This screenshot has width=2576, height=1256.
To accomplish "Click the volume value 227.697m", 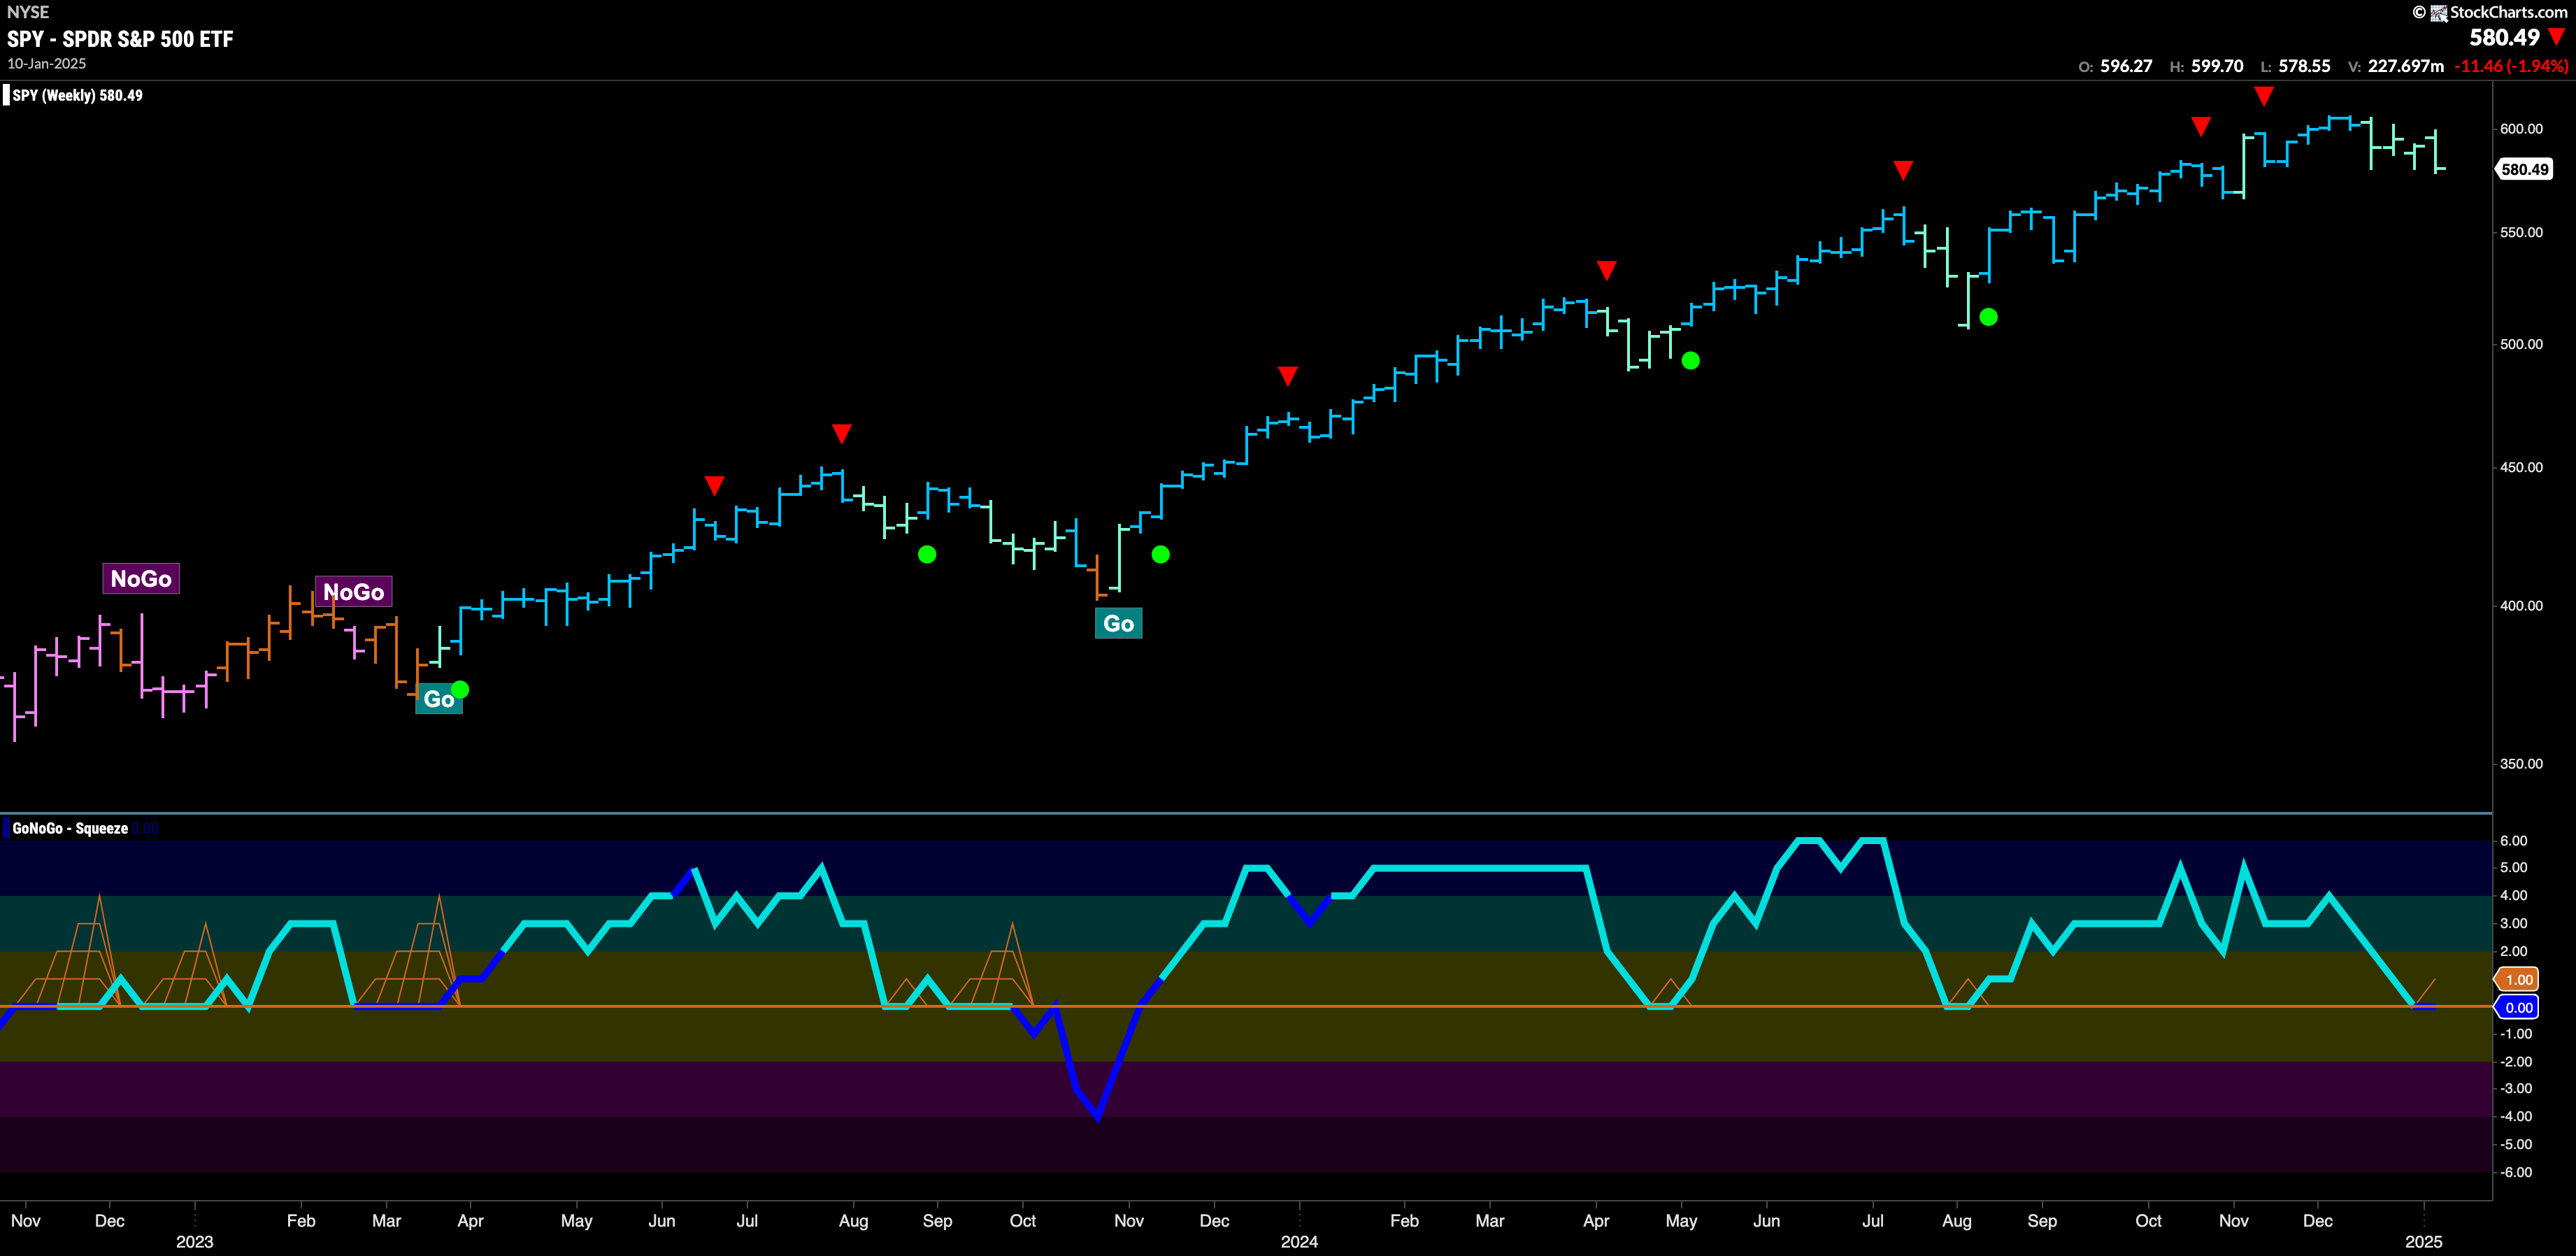I will pos(2405,66).
